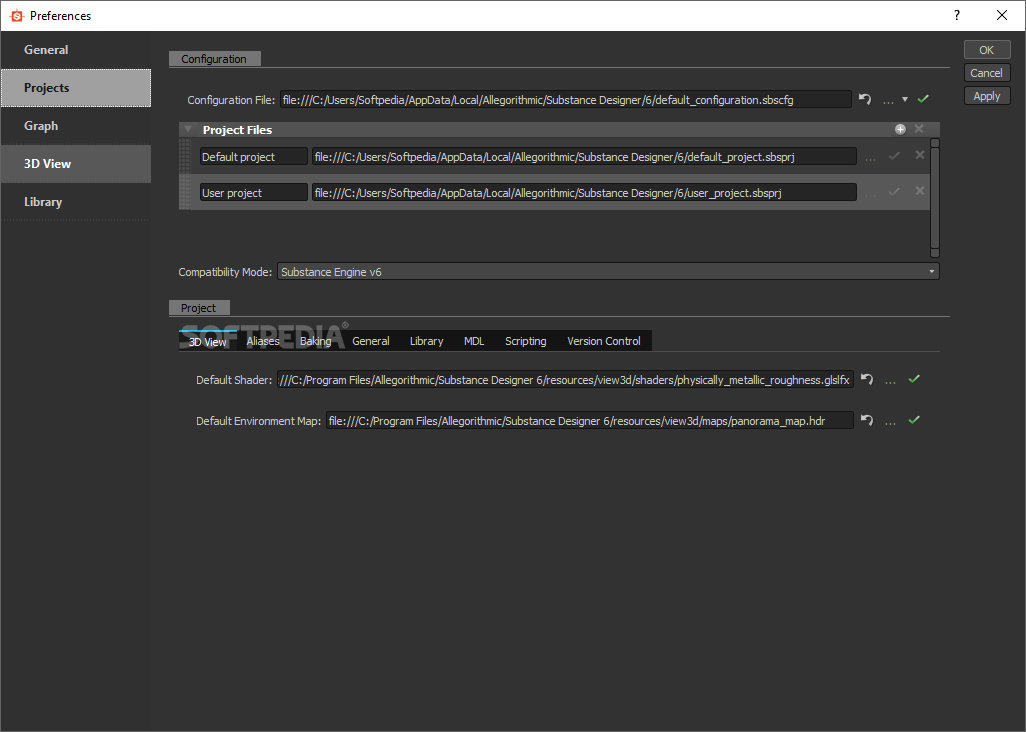Browse for Default project file path
The image size is (1026, 732).
pyautogui.click(x=870, y=158)
